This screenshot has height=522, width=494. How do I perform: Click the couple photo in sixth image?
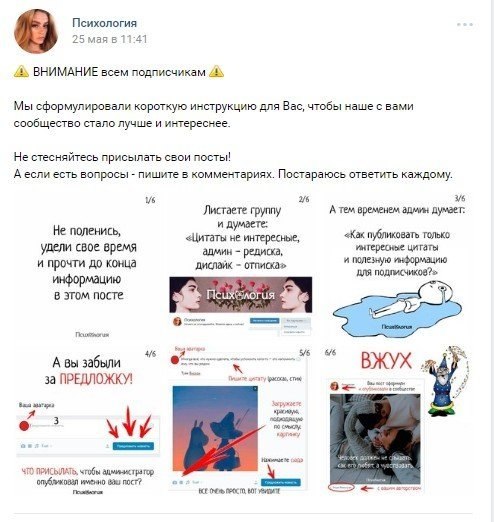[x=375, y=439]
